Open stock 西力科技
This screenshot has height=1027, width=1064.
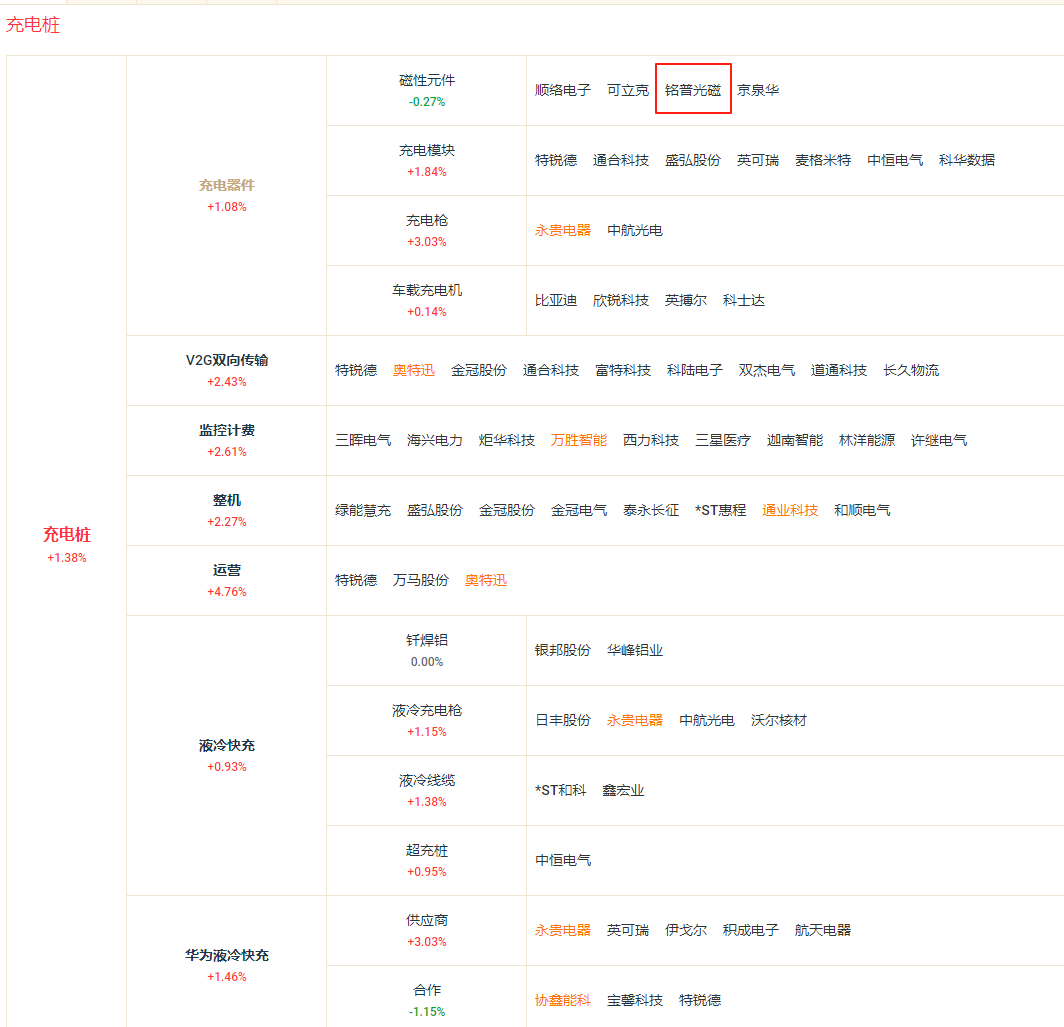click(651, 440)
